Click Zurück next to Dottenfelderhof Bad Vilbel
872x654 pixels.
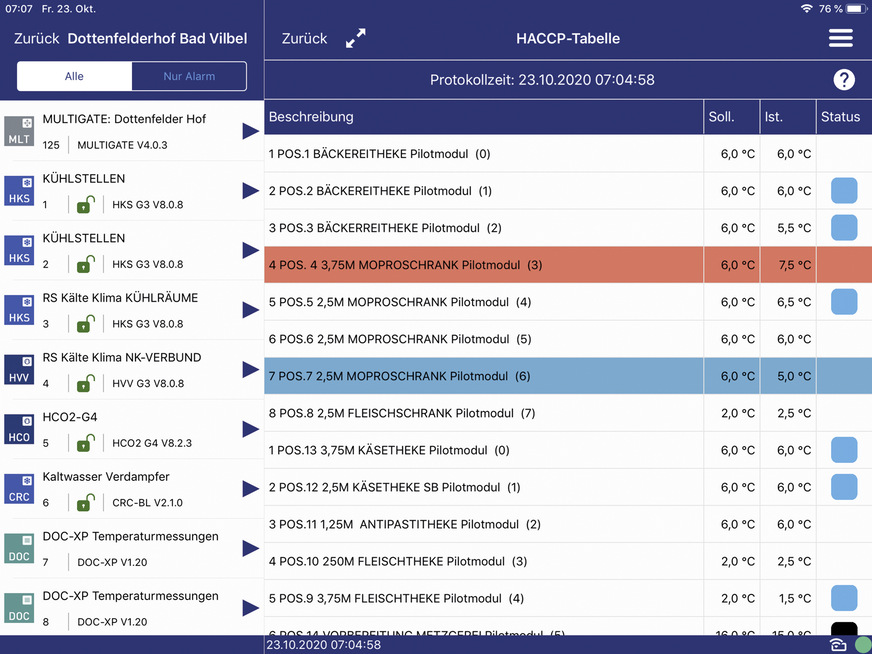tap(34, 38)
